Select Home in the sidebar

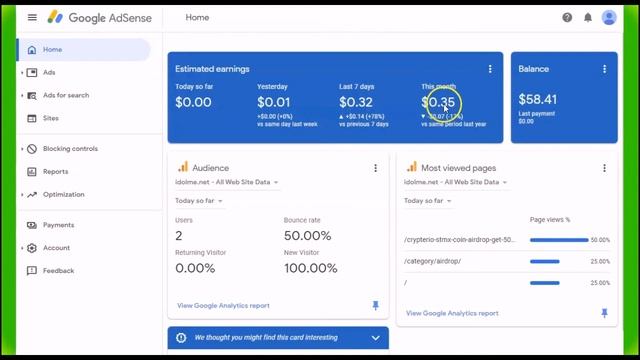(84, 50)
